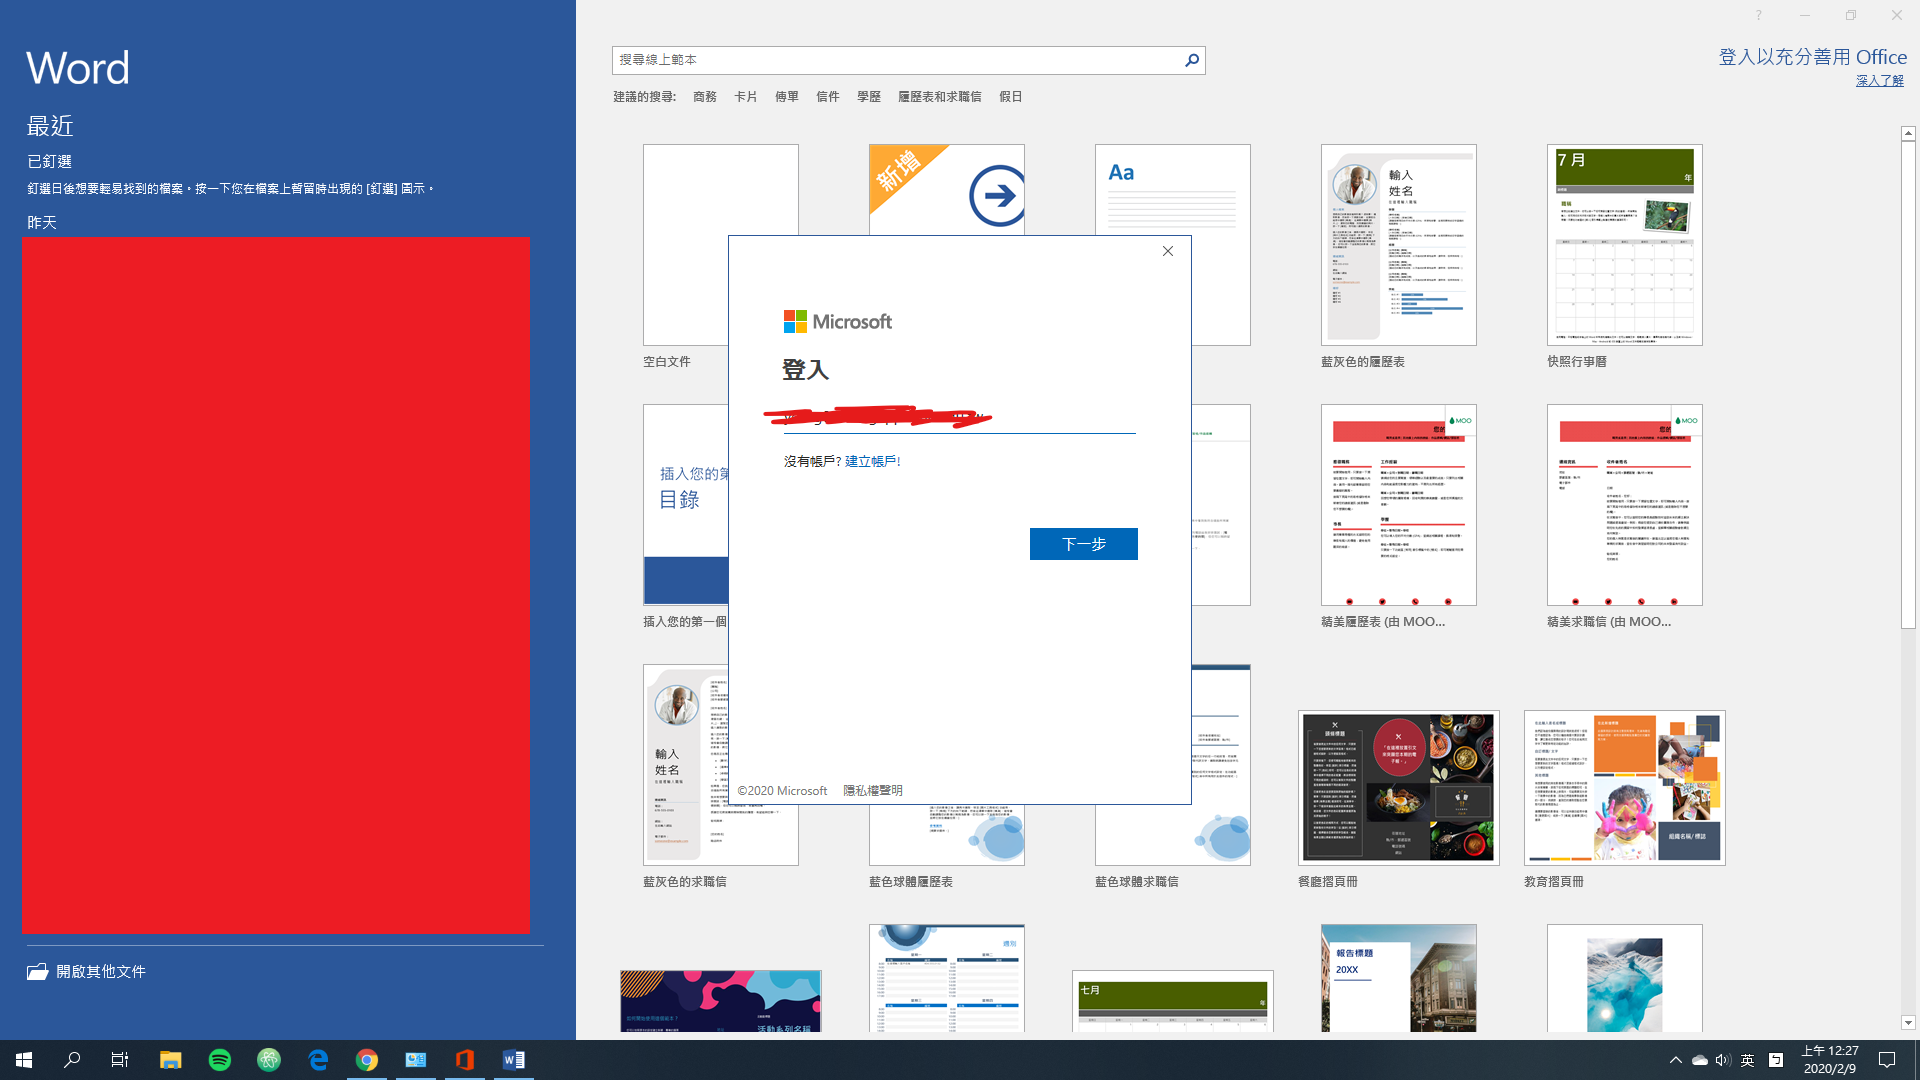Select suggested search 傳單
Image resolution: width=1920 pixels, height=1080 pixels.
coord(787,97)
